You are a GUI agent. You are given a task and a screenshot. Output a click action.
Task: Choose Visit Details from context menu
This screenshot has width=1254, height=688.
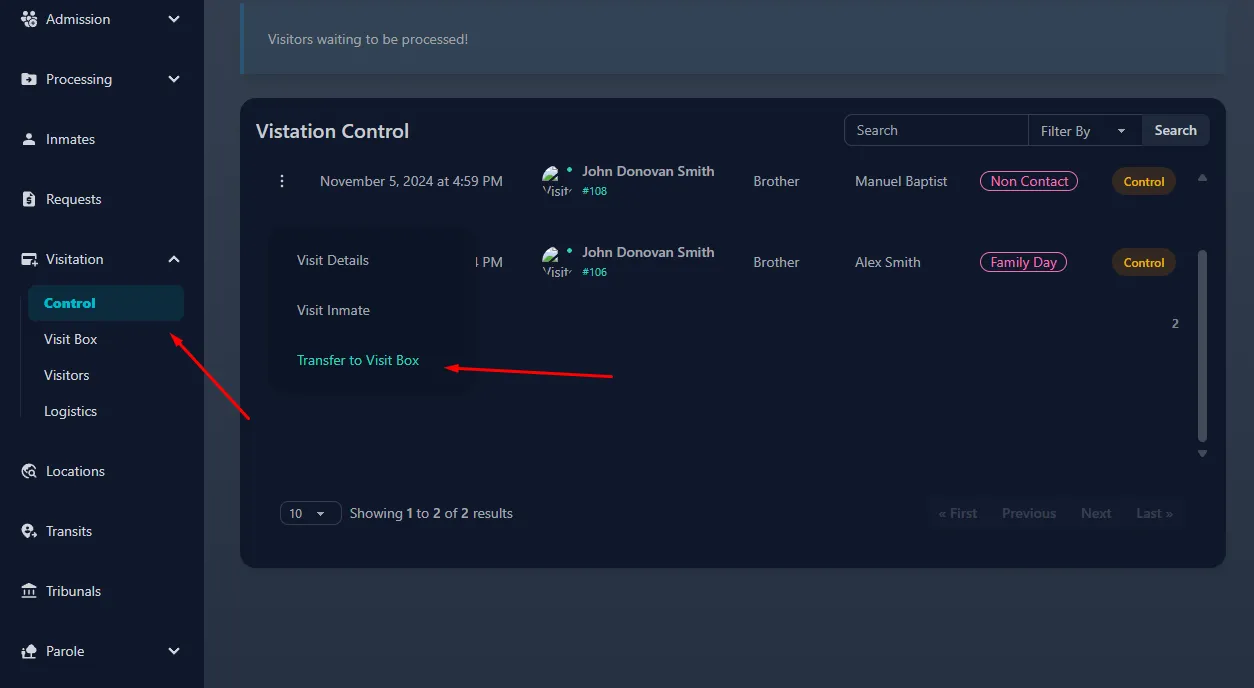click(333, 260)
